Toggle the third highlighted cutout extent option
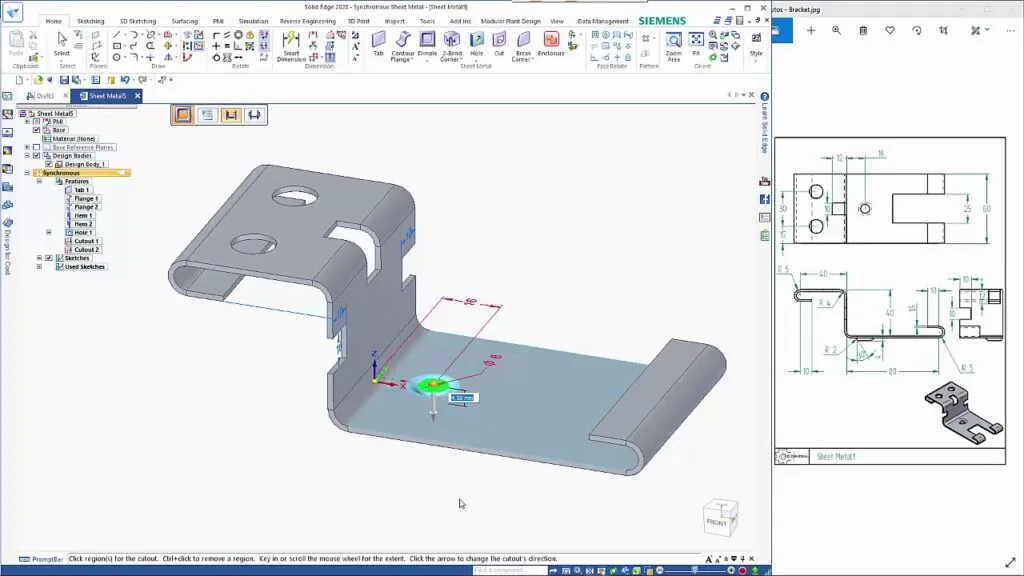This screenshot has width=1024, height=576. (231, 115)
